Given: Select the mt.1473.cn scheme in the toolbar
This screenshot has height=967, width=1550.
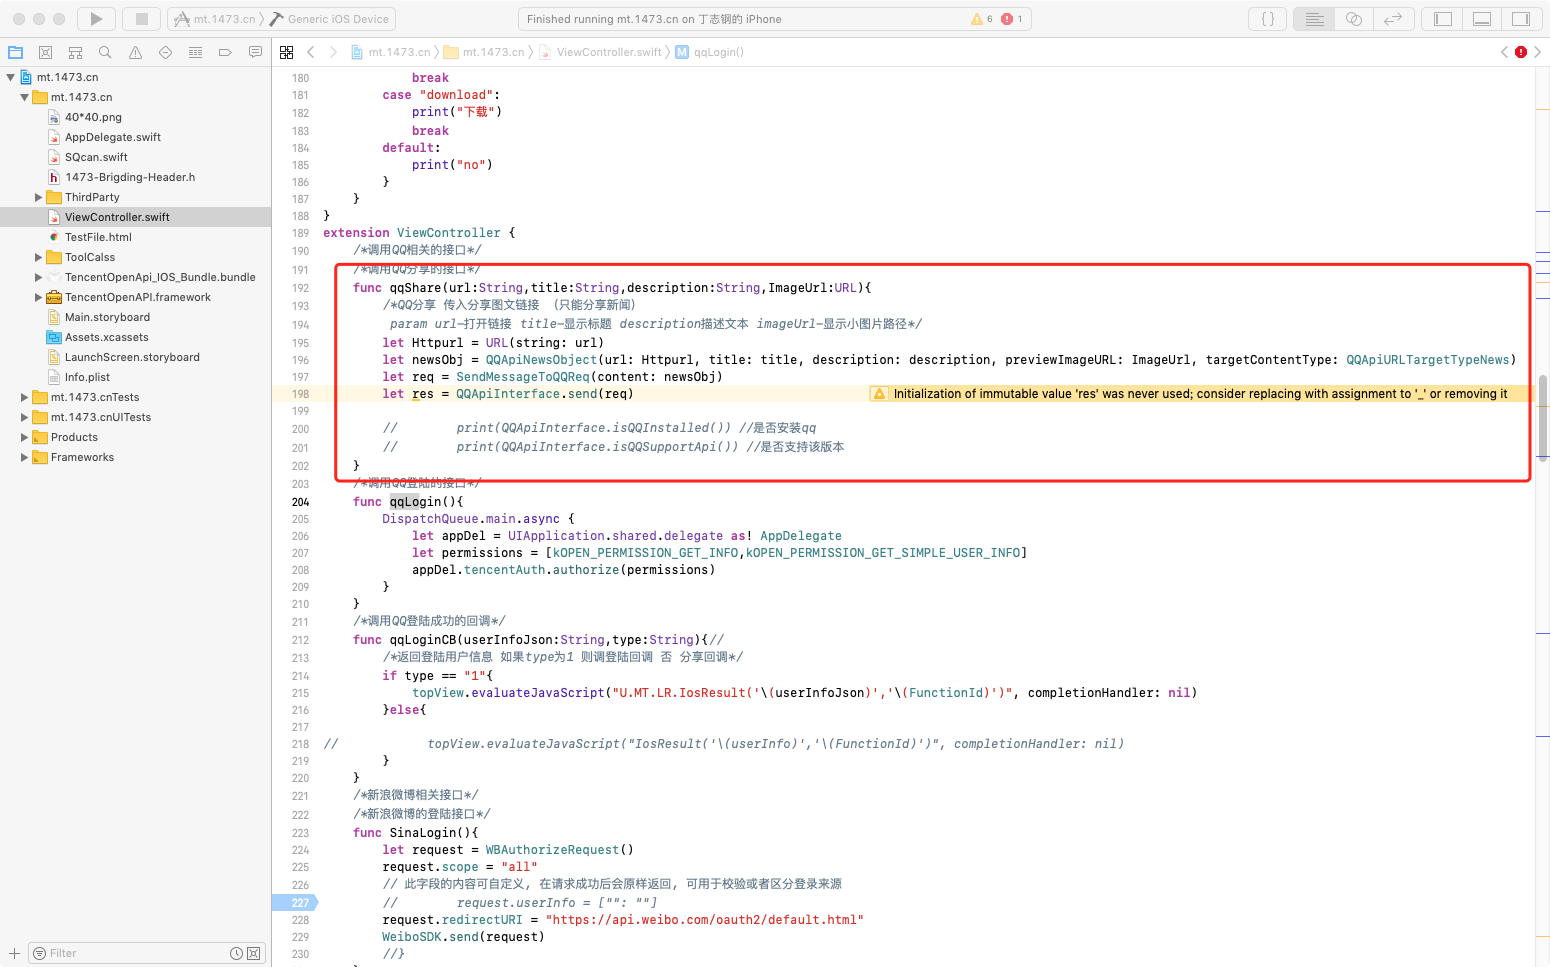Looking at the screenshot, I should (x=215, y=19).
